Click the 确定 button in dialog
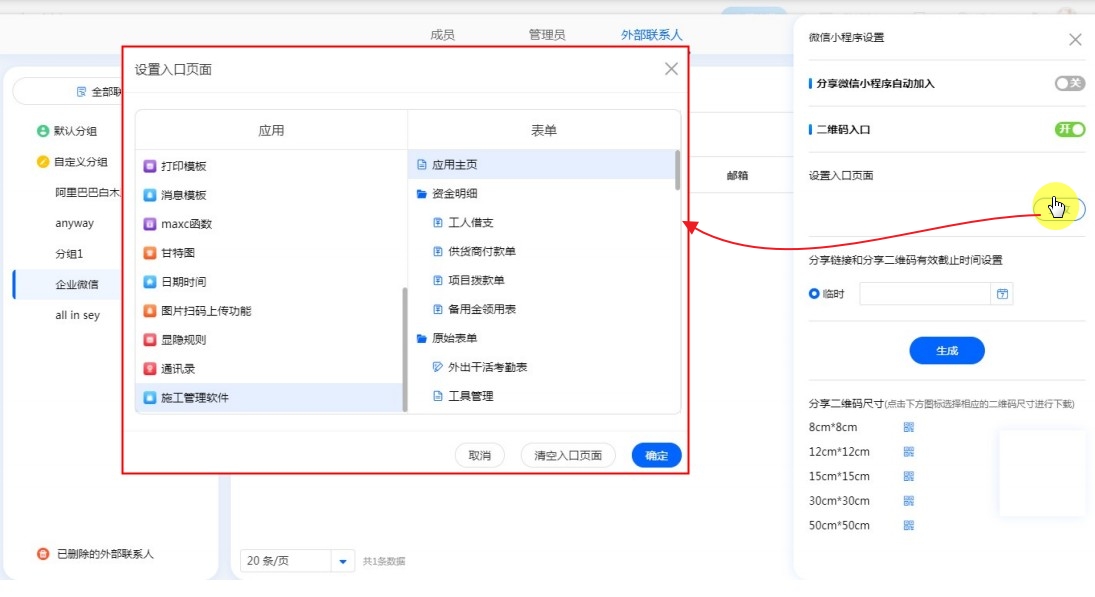This screenshot has width=1095, height=597. coord(656,456)
